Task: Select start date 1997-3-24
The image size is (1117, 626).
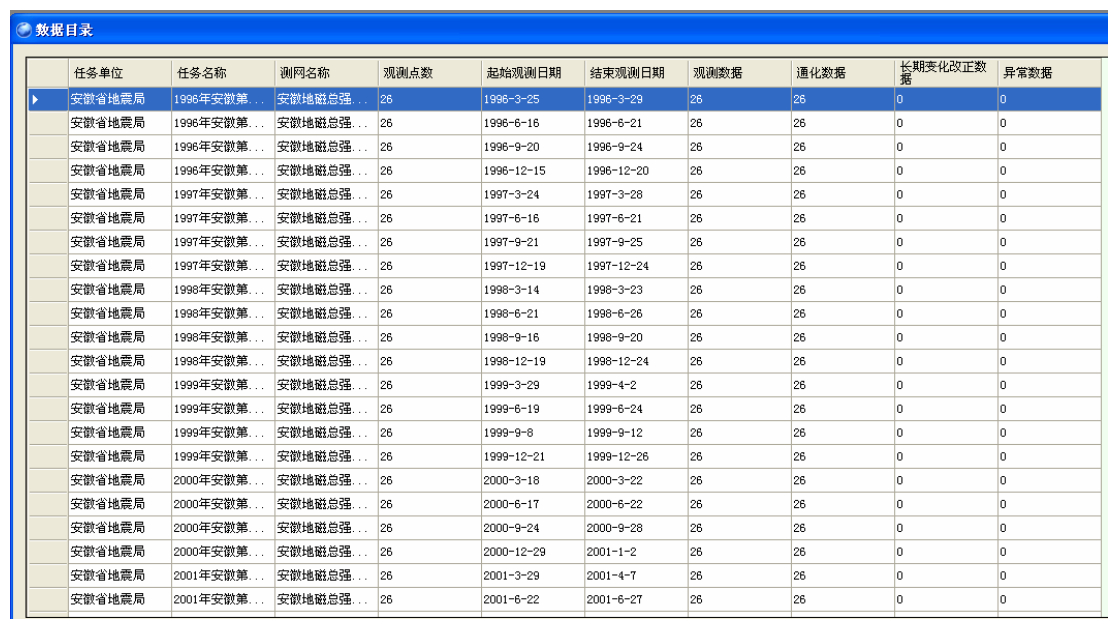Action: 533,194
